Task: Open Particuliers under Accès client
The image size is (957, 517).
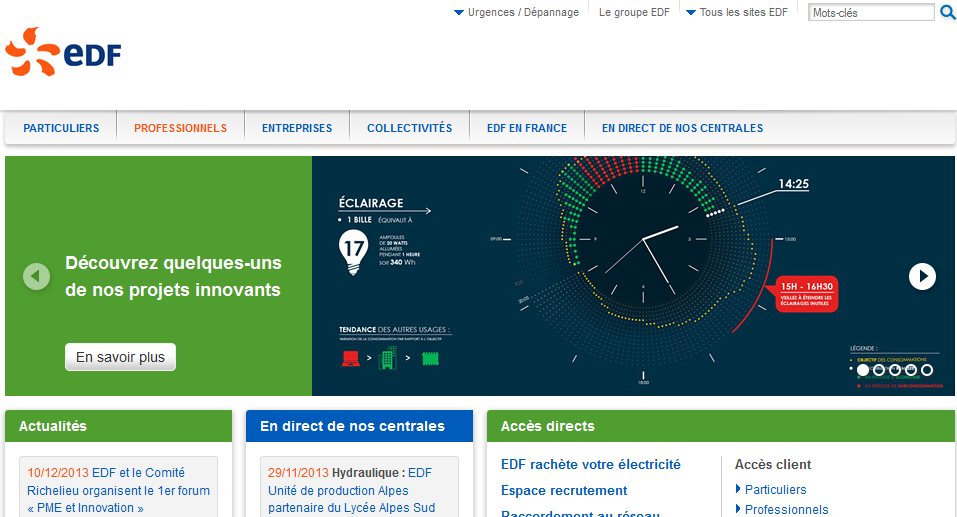Action: tap(776, 490)
